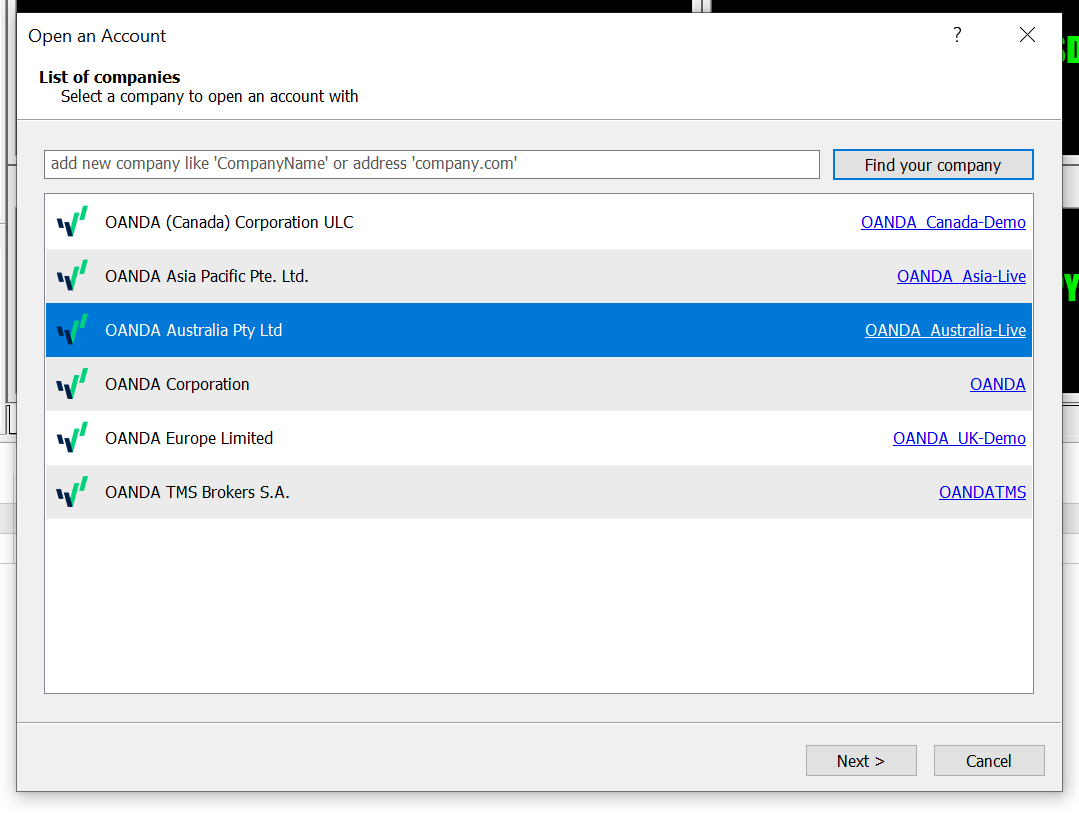This screenshot has height=827, width=1079.
Task: Follow the OANDA server link
Action: 997,384
